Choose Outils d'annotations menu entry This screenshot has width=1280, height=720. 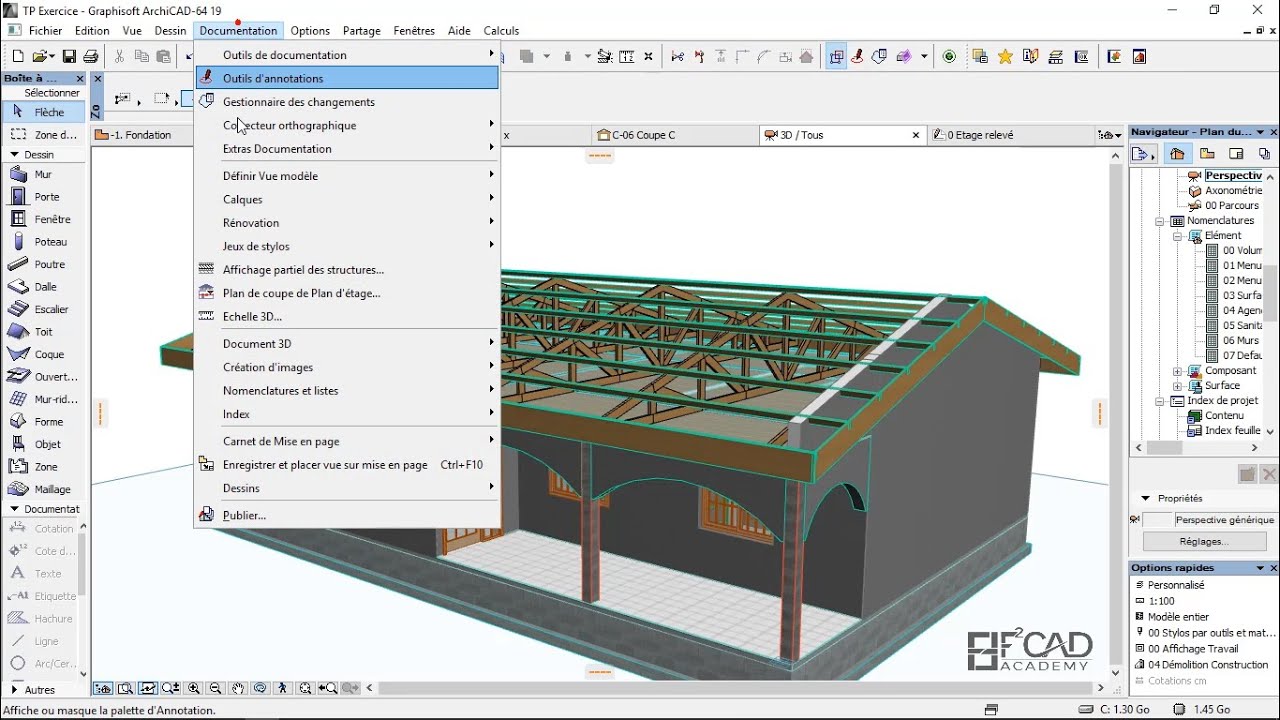click(347, 78)
